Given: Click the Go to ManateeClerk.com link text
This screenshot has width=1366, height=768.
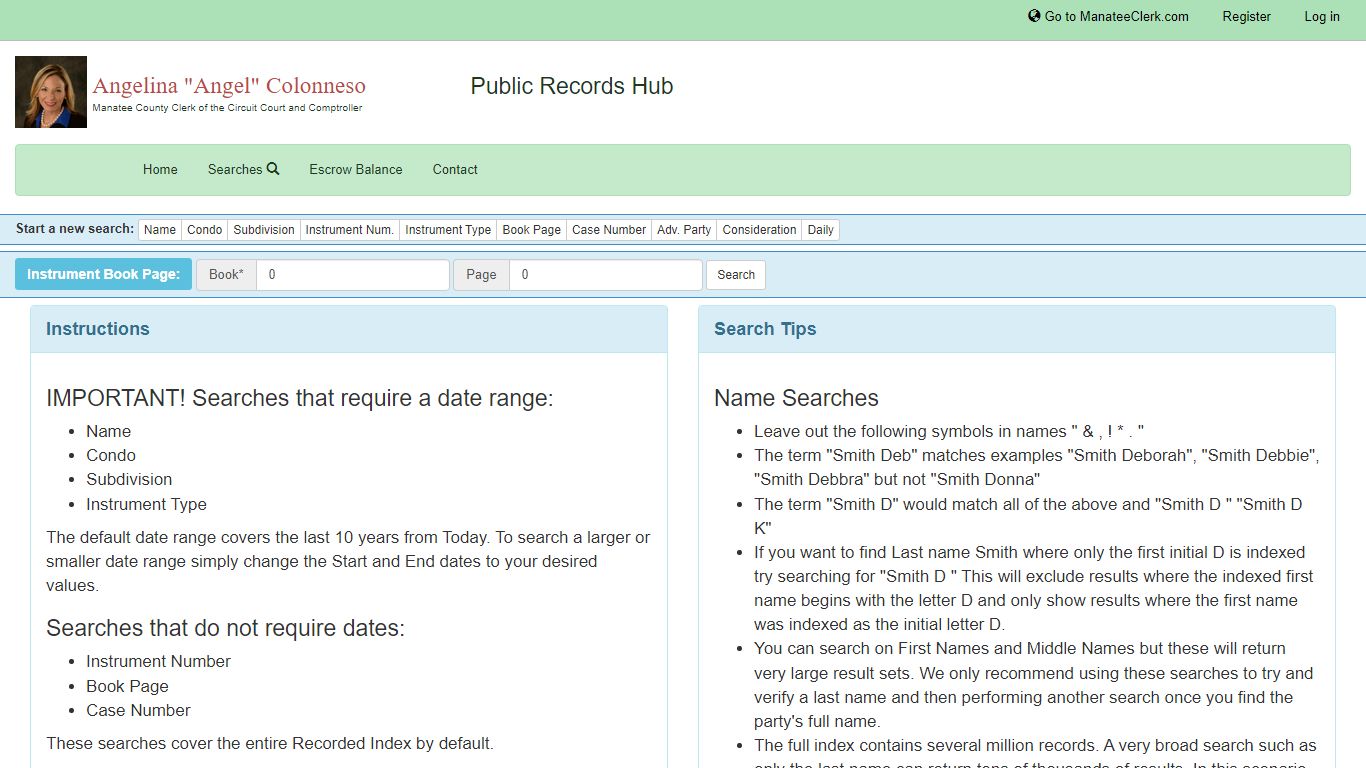Looking at the screenshot, I should (x=1116, y=16).
